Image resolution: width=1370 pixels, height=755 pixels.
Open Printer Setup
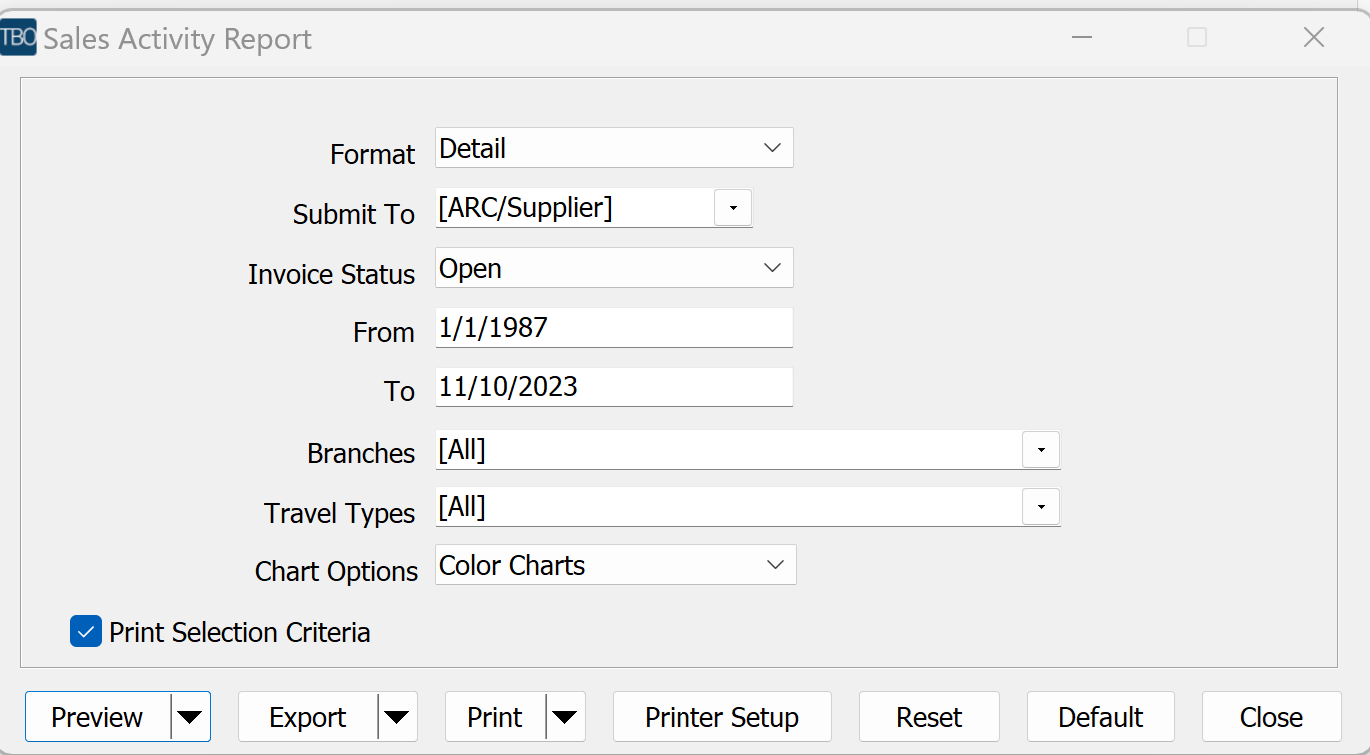[722, 717]
